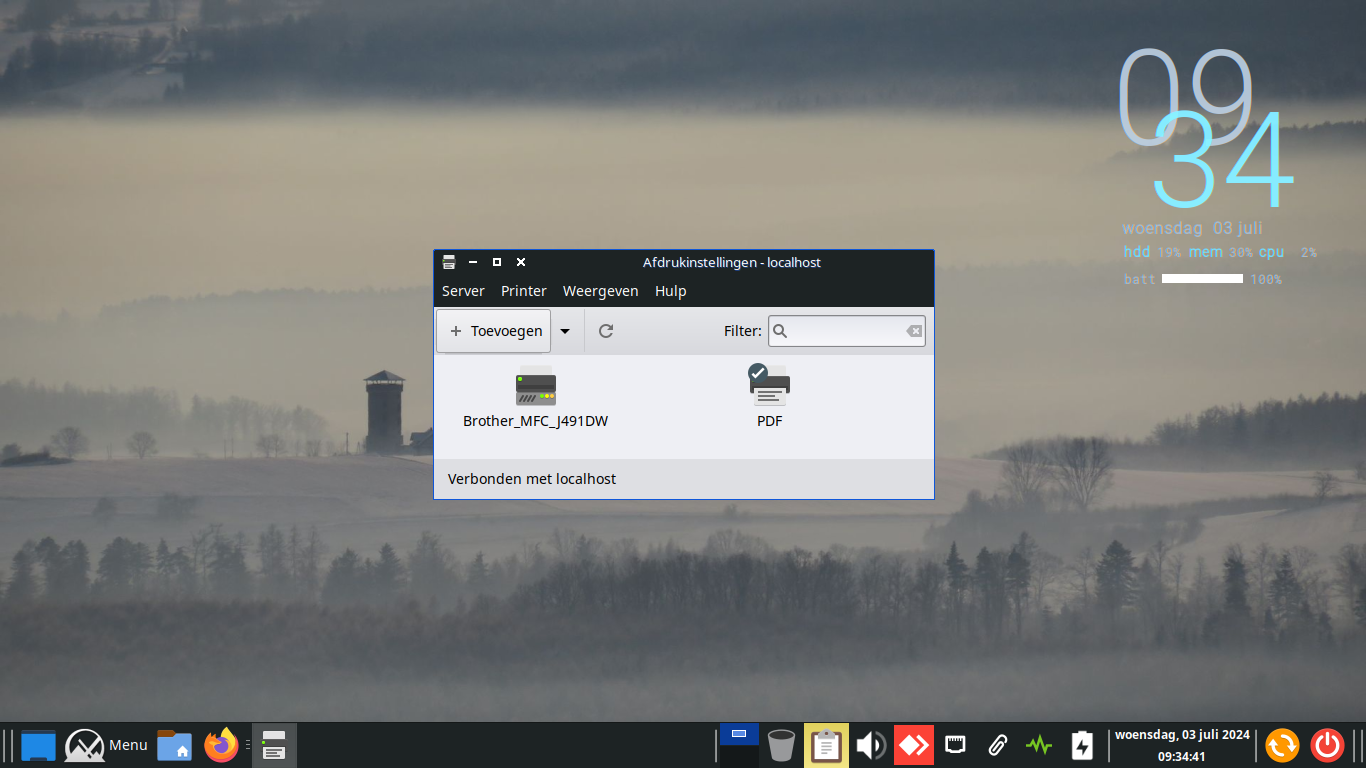Viewport: 1366px width, 768px height.
Task: Open the Hulp menu
Action: point(670,291)
